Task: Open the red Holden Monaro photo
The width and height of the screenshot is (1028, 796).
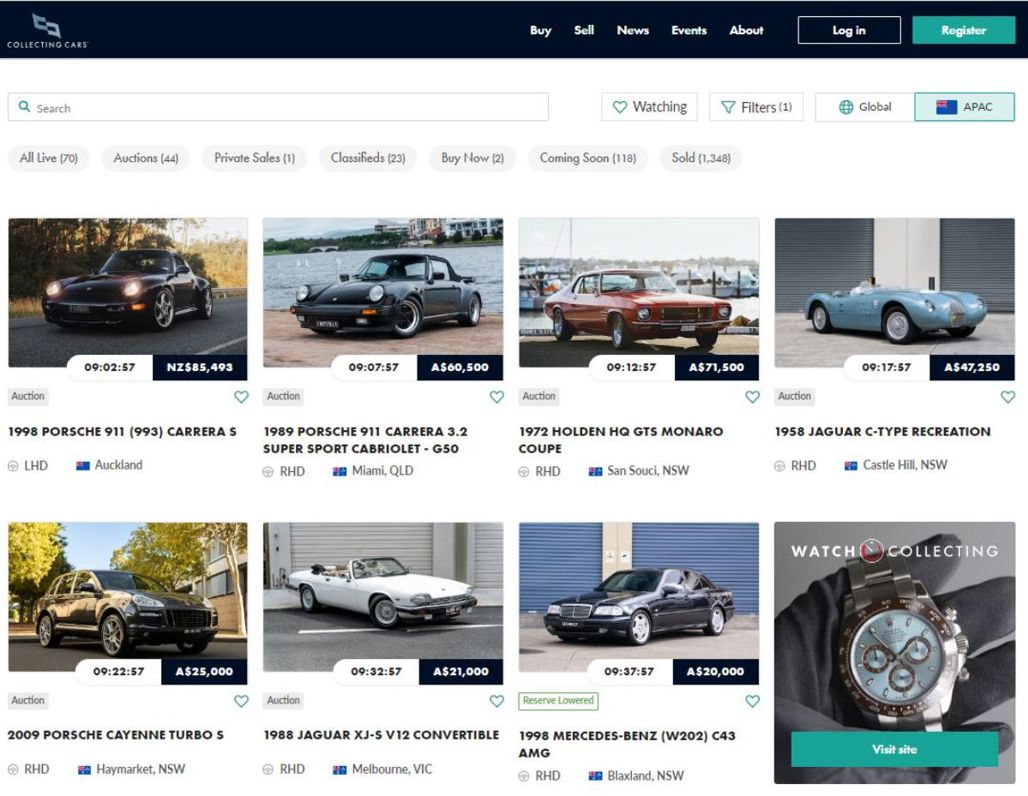Action: click(x=639, y=292)
